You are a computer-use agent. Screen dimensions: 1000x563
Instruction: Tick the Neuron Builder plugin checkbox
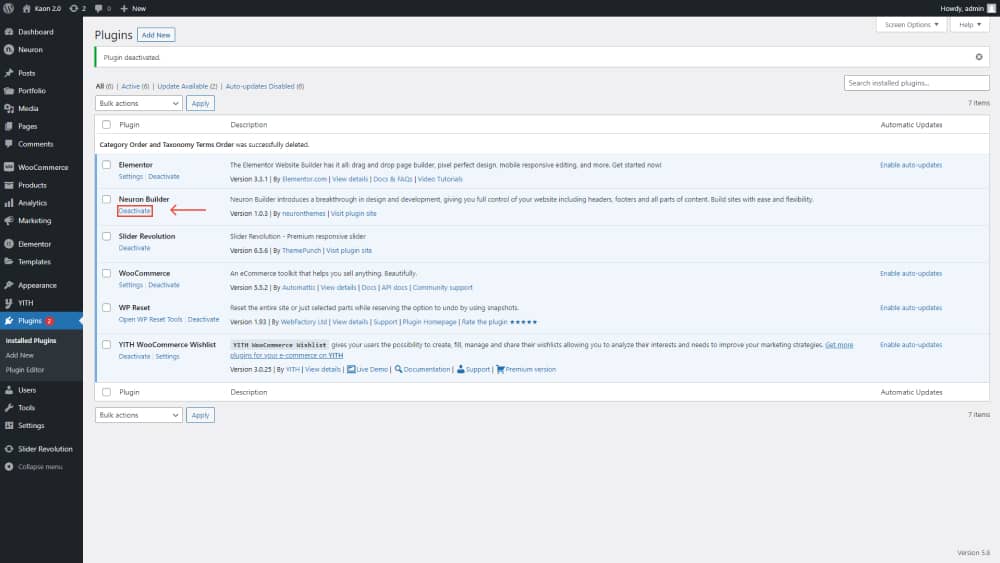(x=107, y=200)
